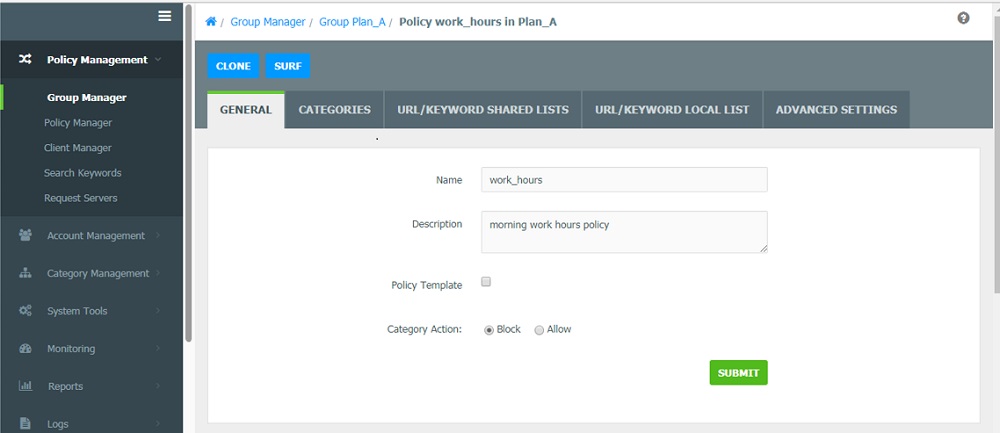Open Search Keywords in sidebar
The height and width of the screenshot is (433, 1000).
pos(82,173)
